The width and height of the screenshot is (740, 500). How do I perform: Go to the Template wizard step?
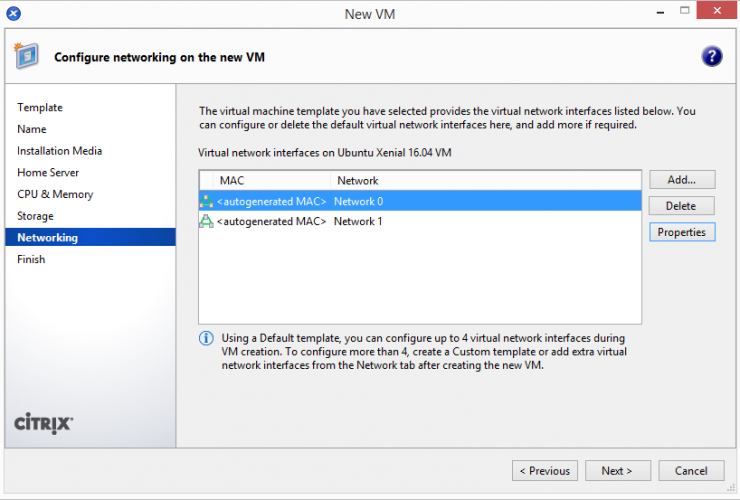(x=40, y=108)
